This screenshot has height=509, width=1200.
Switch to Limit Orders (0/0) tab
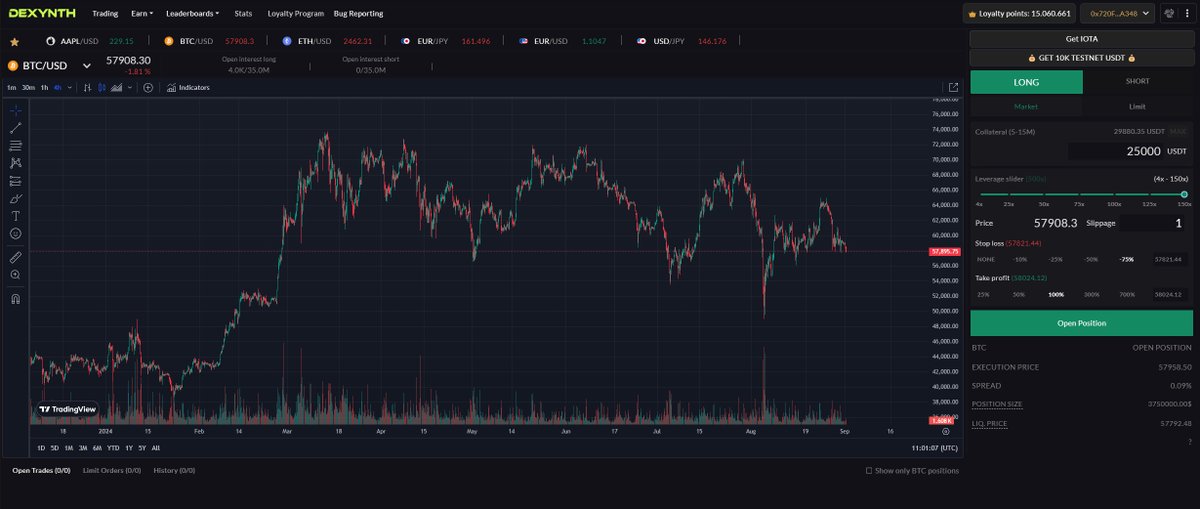click(112, 470)
